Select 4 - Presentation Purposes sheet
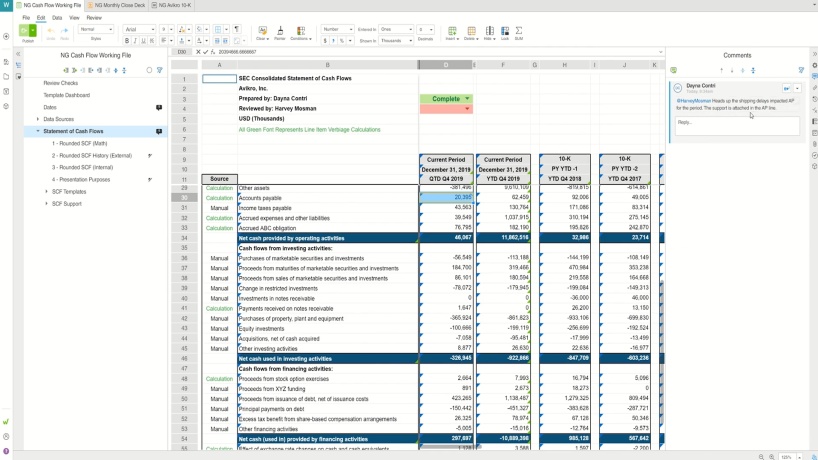 tap(81, 179)
